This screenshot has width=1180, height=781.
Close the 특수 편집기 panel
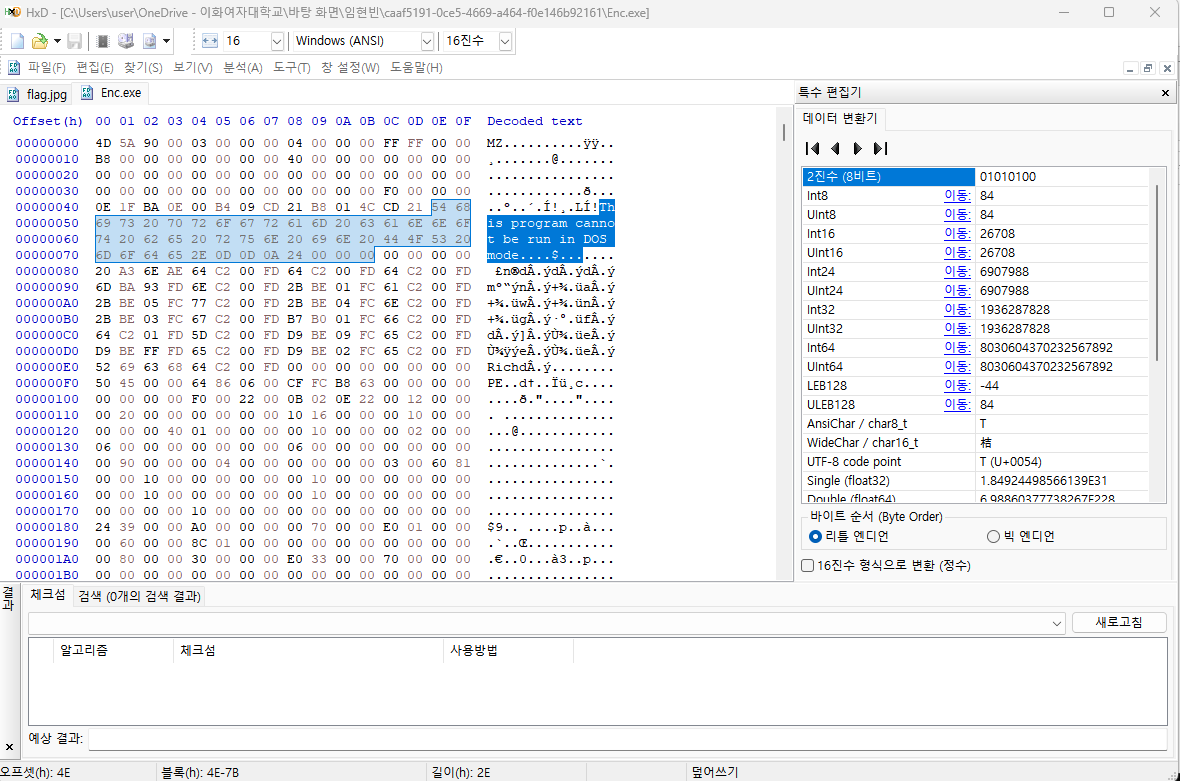1165,93
